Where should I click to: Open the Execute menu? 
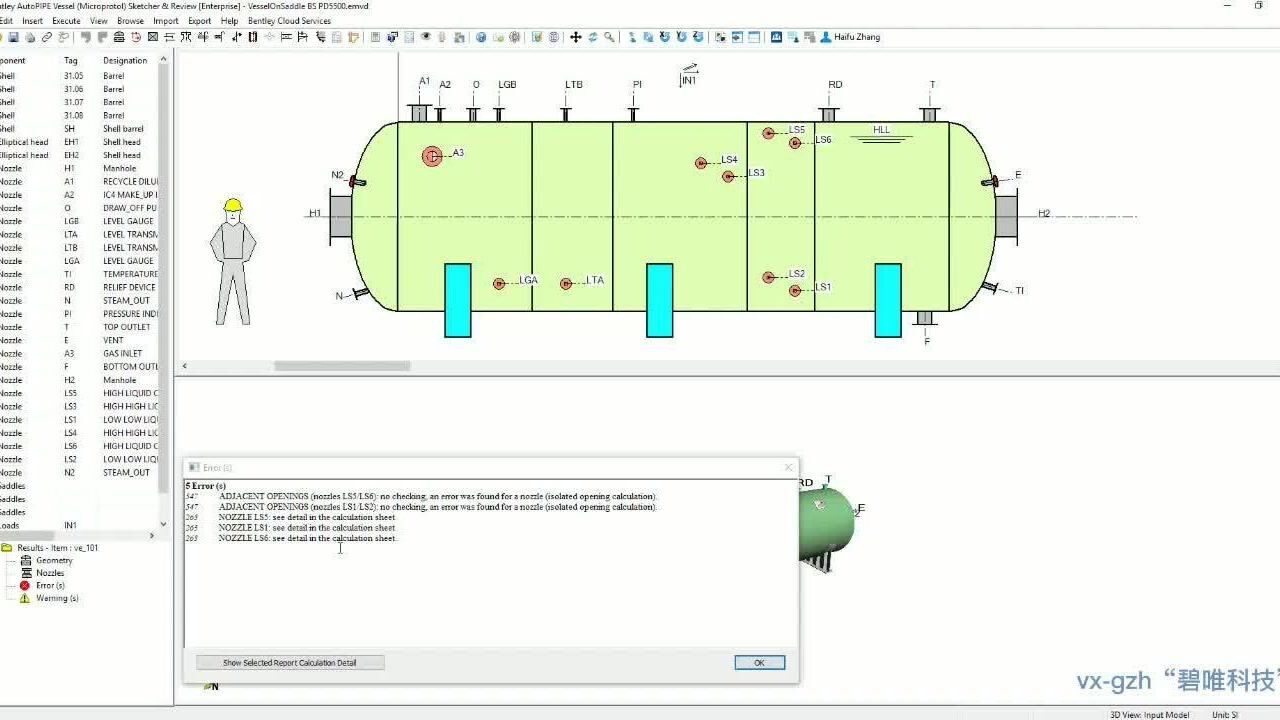(x=66, y=20)
